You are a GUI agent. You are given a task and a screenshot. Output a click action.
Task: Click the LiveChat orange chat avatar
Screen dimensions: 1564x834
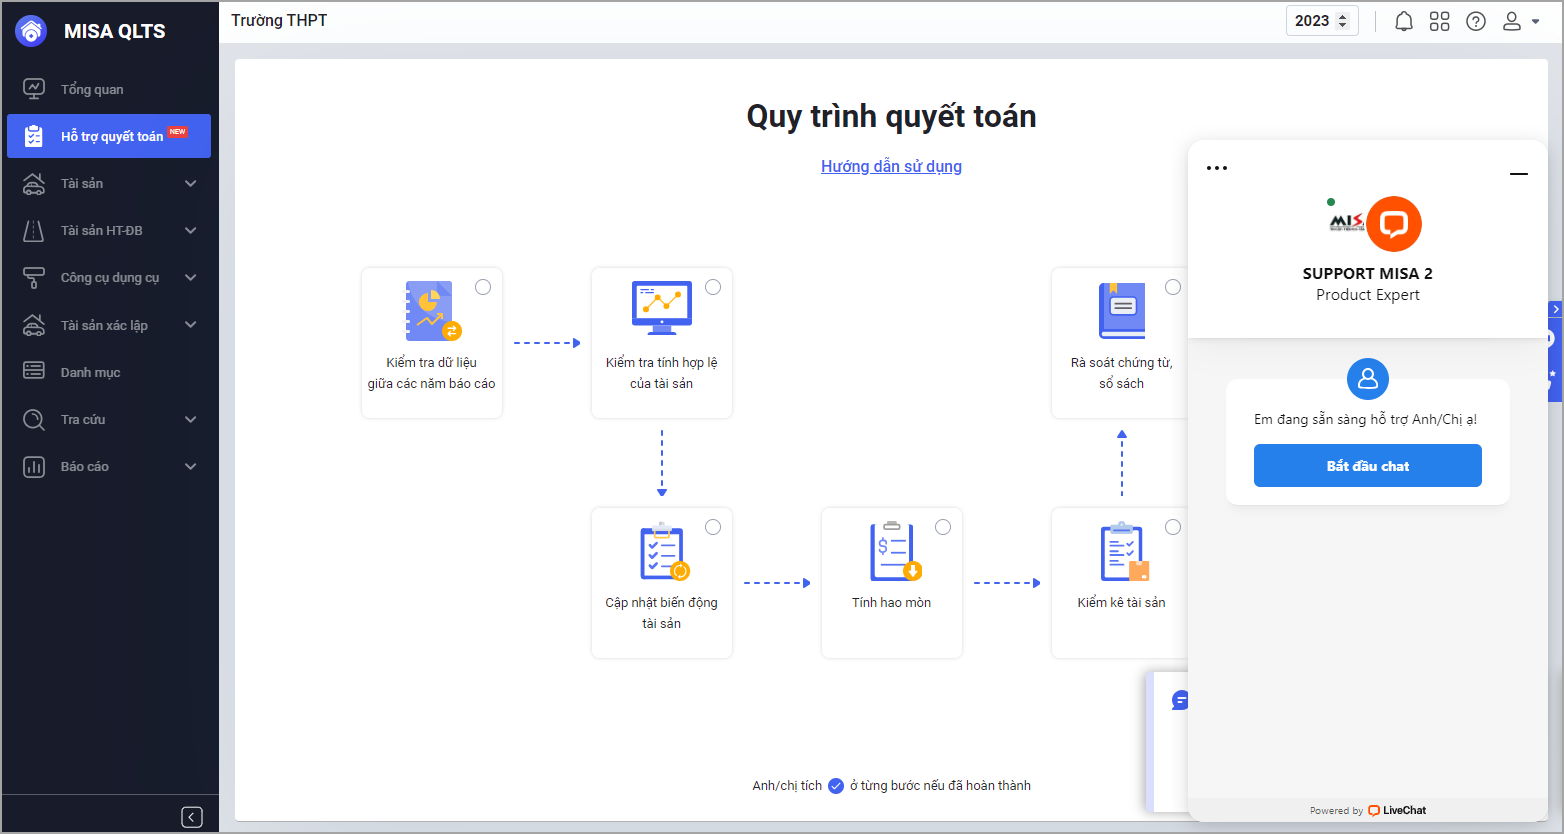coord(1394,224)
